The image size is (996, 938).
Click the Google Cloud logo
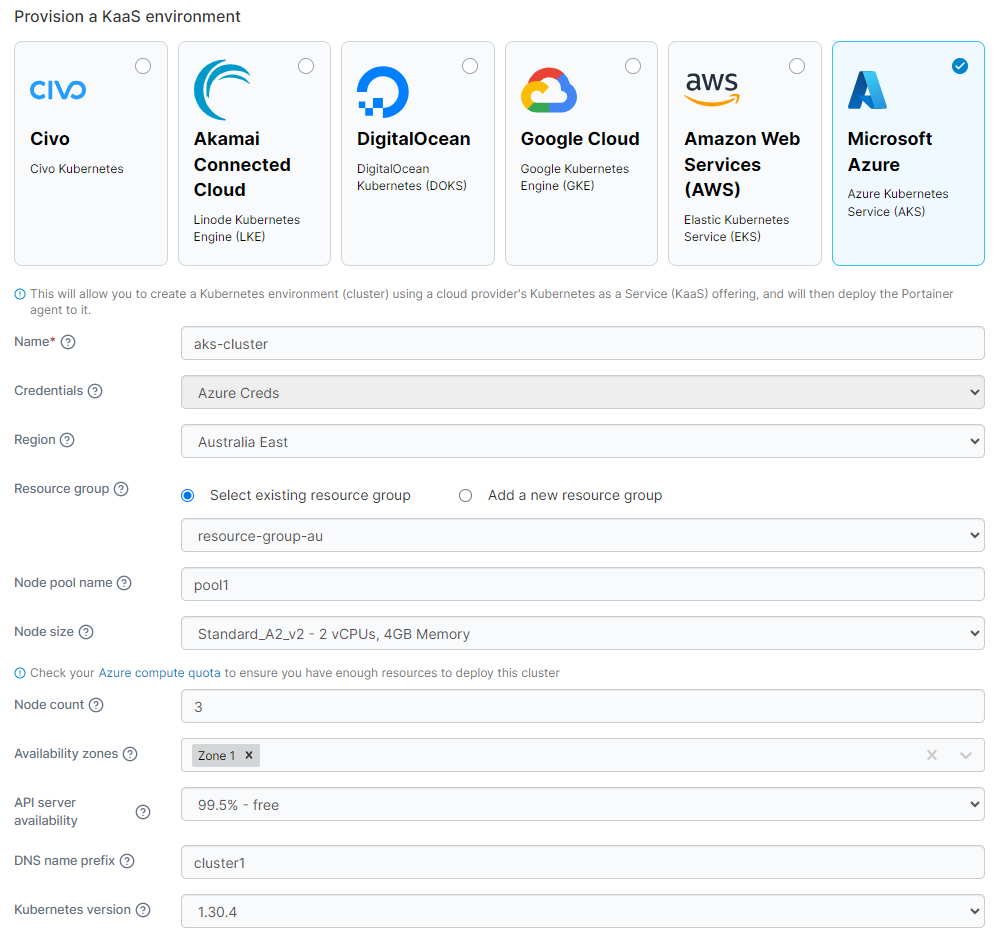pyautogui.click(x=549, y=90)
